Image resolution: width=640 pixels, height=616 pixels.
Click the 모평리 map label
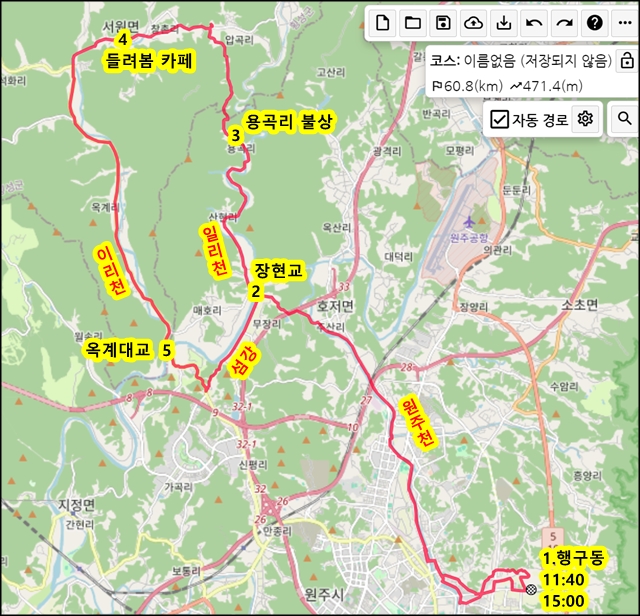pyautogui.click(x=460, y=151)
